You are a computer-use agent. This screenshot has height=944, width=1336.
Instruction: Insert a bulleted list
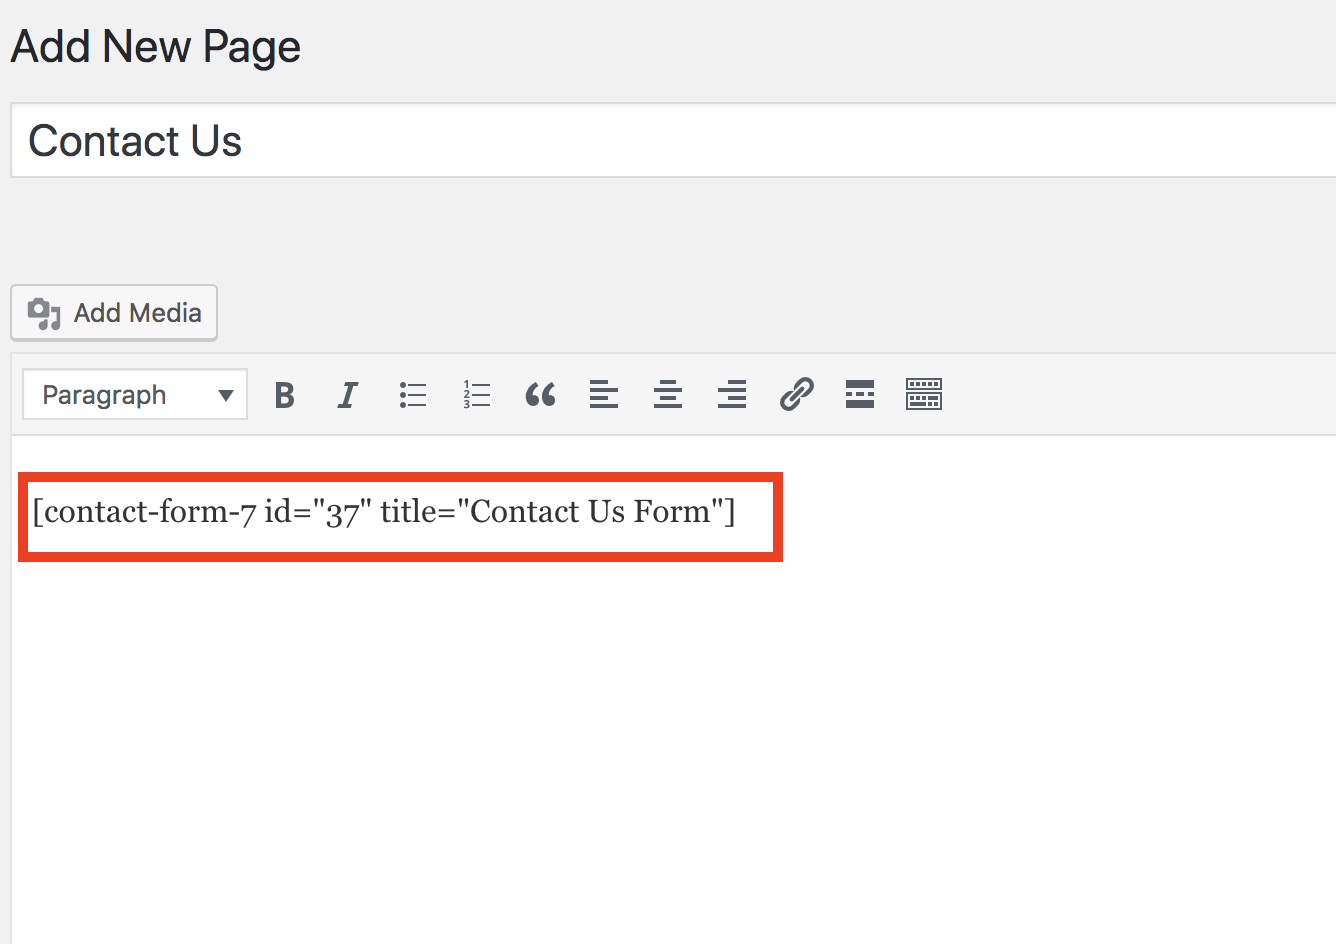click(x=412, y=394)
